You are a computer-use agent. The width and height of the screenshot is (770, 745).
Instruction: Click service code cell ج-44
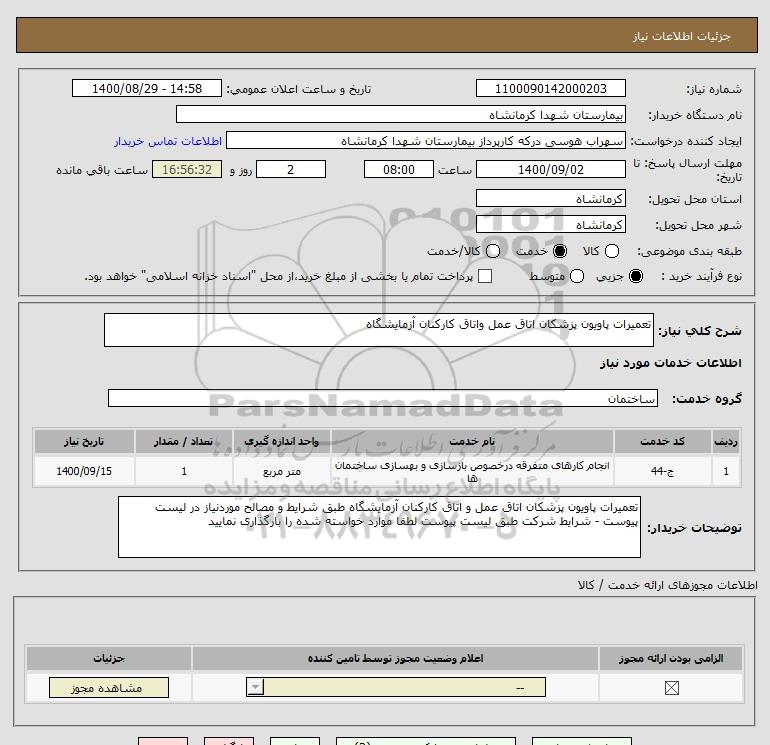tap(662, 471)
